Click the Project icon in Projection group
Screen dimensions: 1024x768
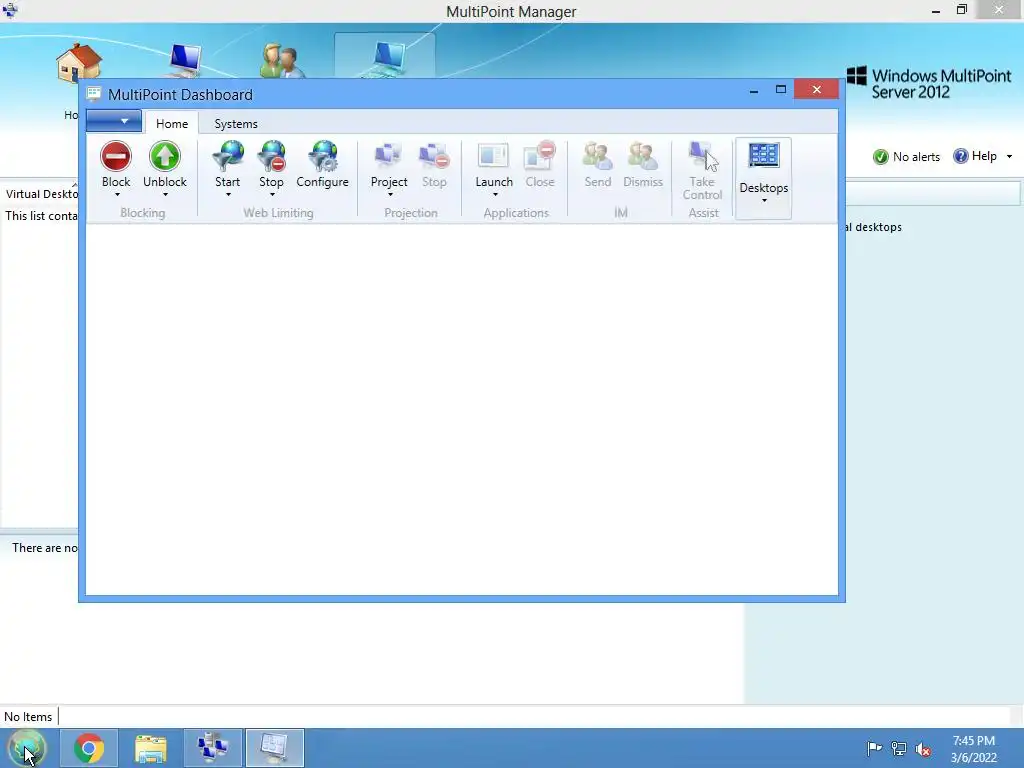[389, 157]
